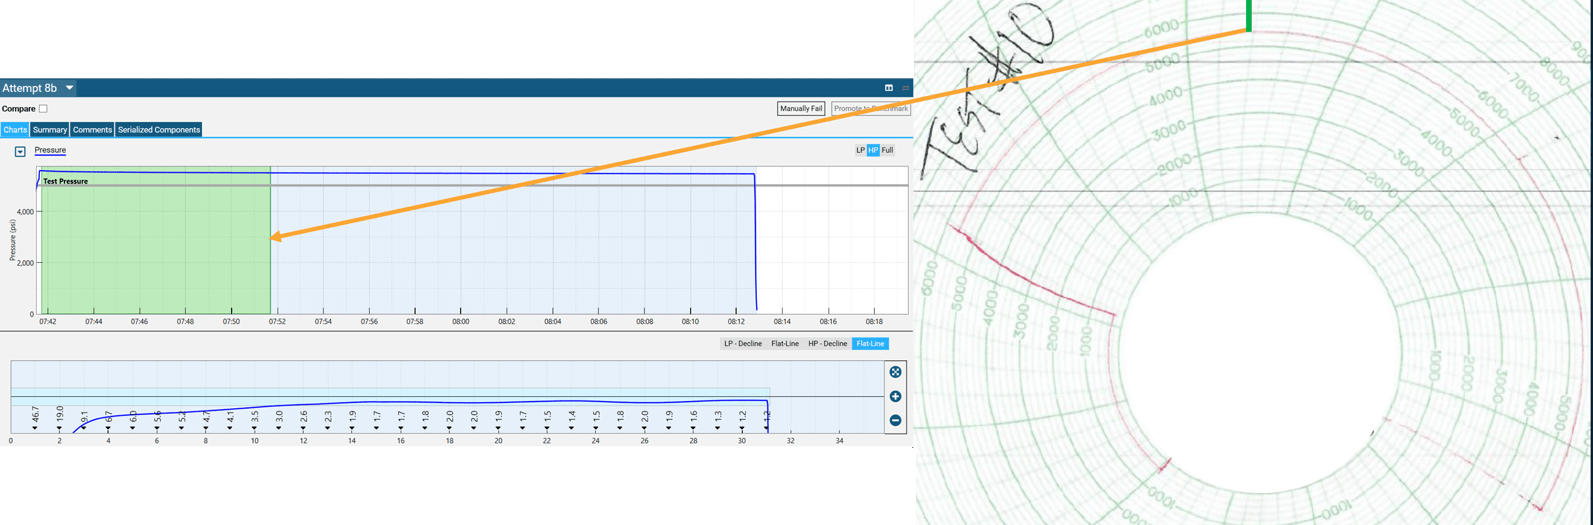Image resolution: width=1593 pixels, height=525 pixels.
Task: Click the 46.7 marker on lower chart
Action: coord(35,414)
